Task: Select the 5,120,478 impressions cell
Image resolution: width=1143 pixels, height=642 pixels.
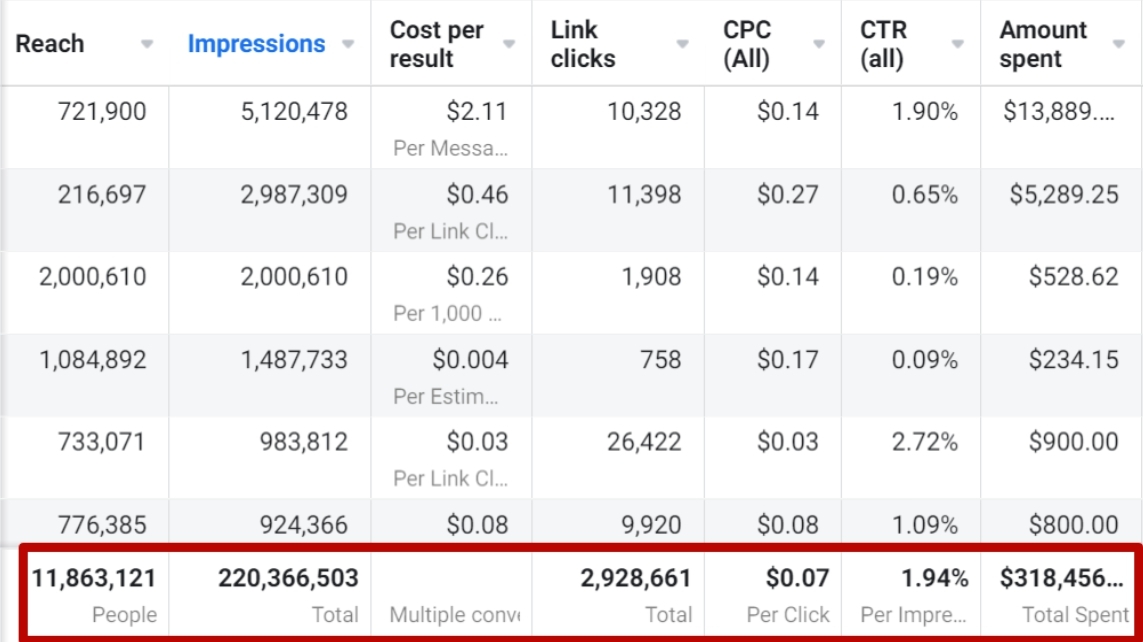Action: pos(293,111)
